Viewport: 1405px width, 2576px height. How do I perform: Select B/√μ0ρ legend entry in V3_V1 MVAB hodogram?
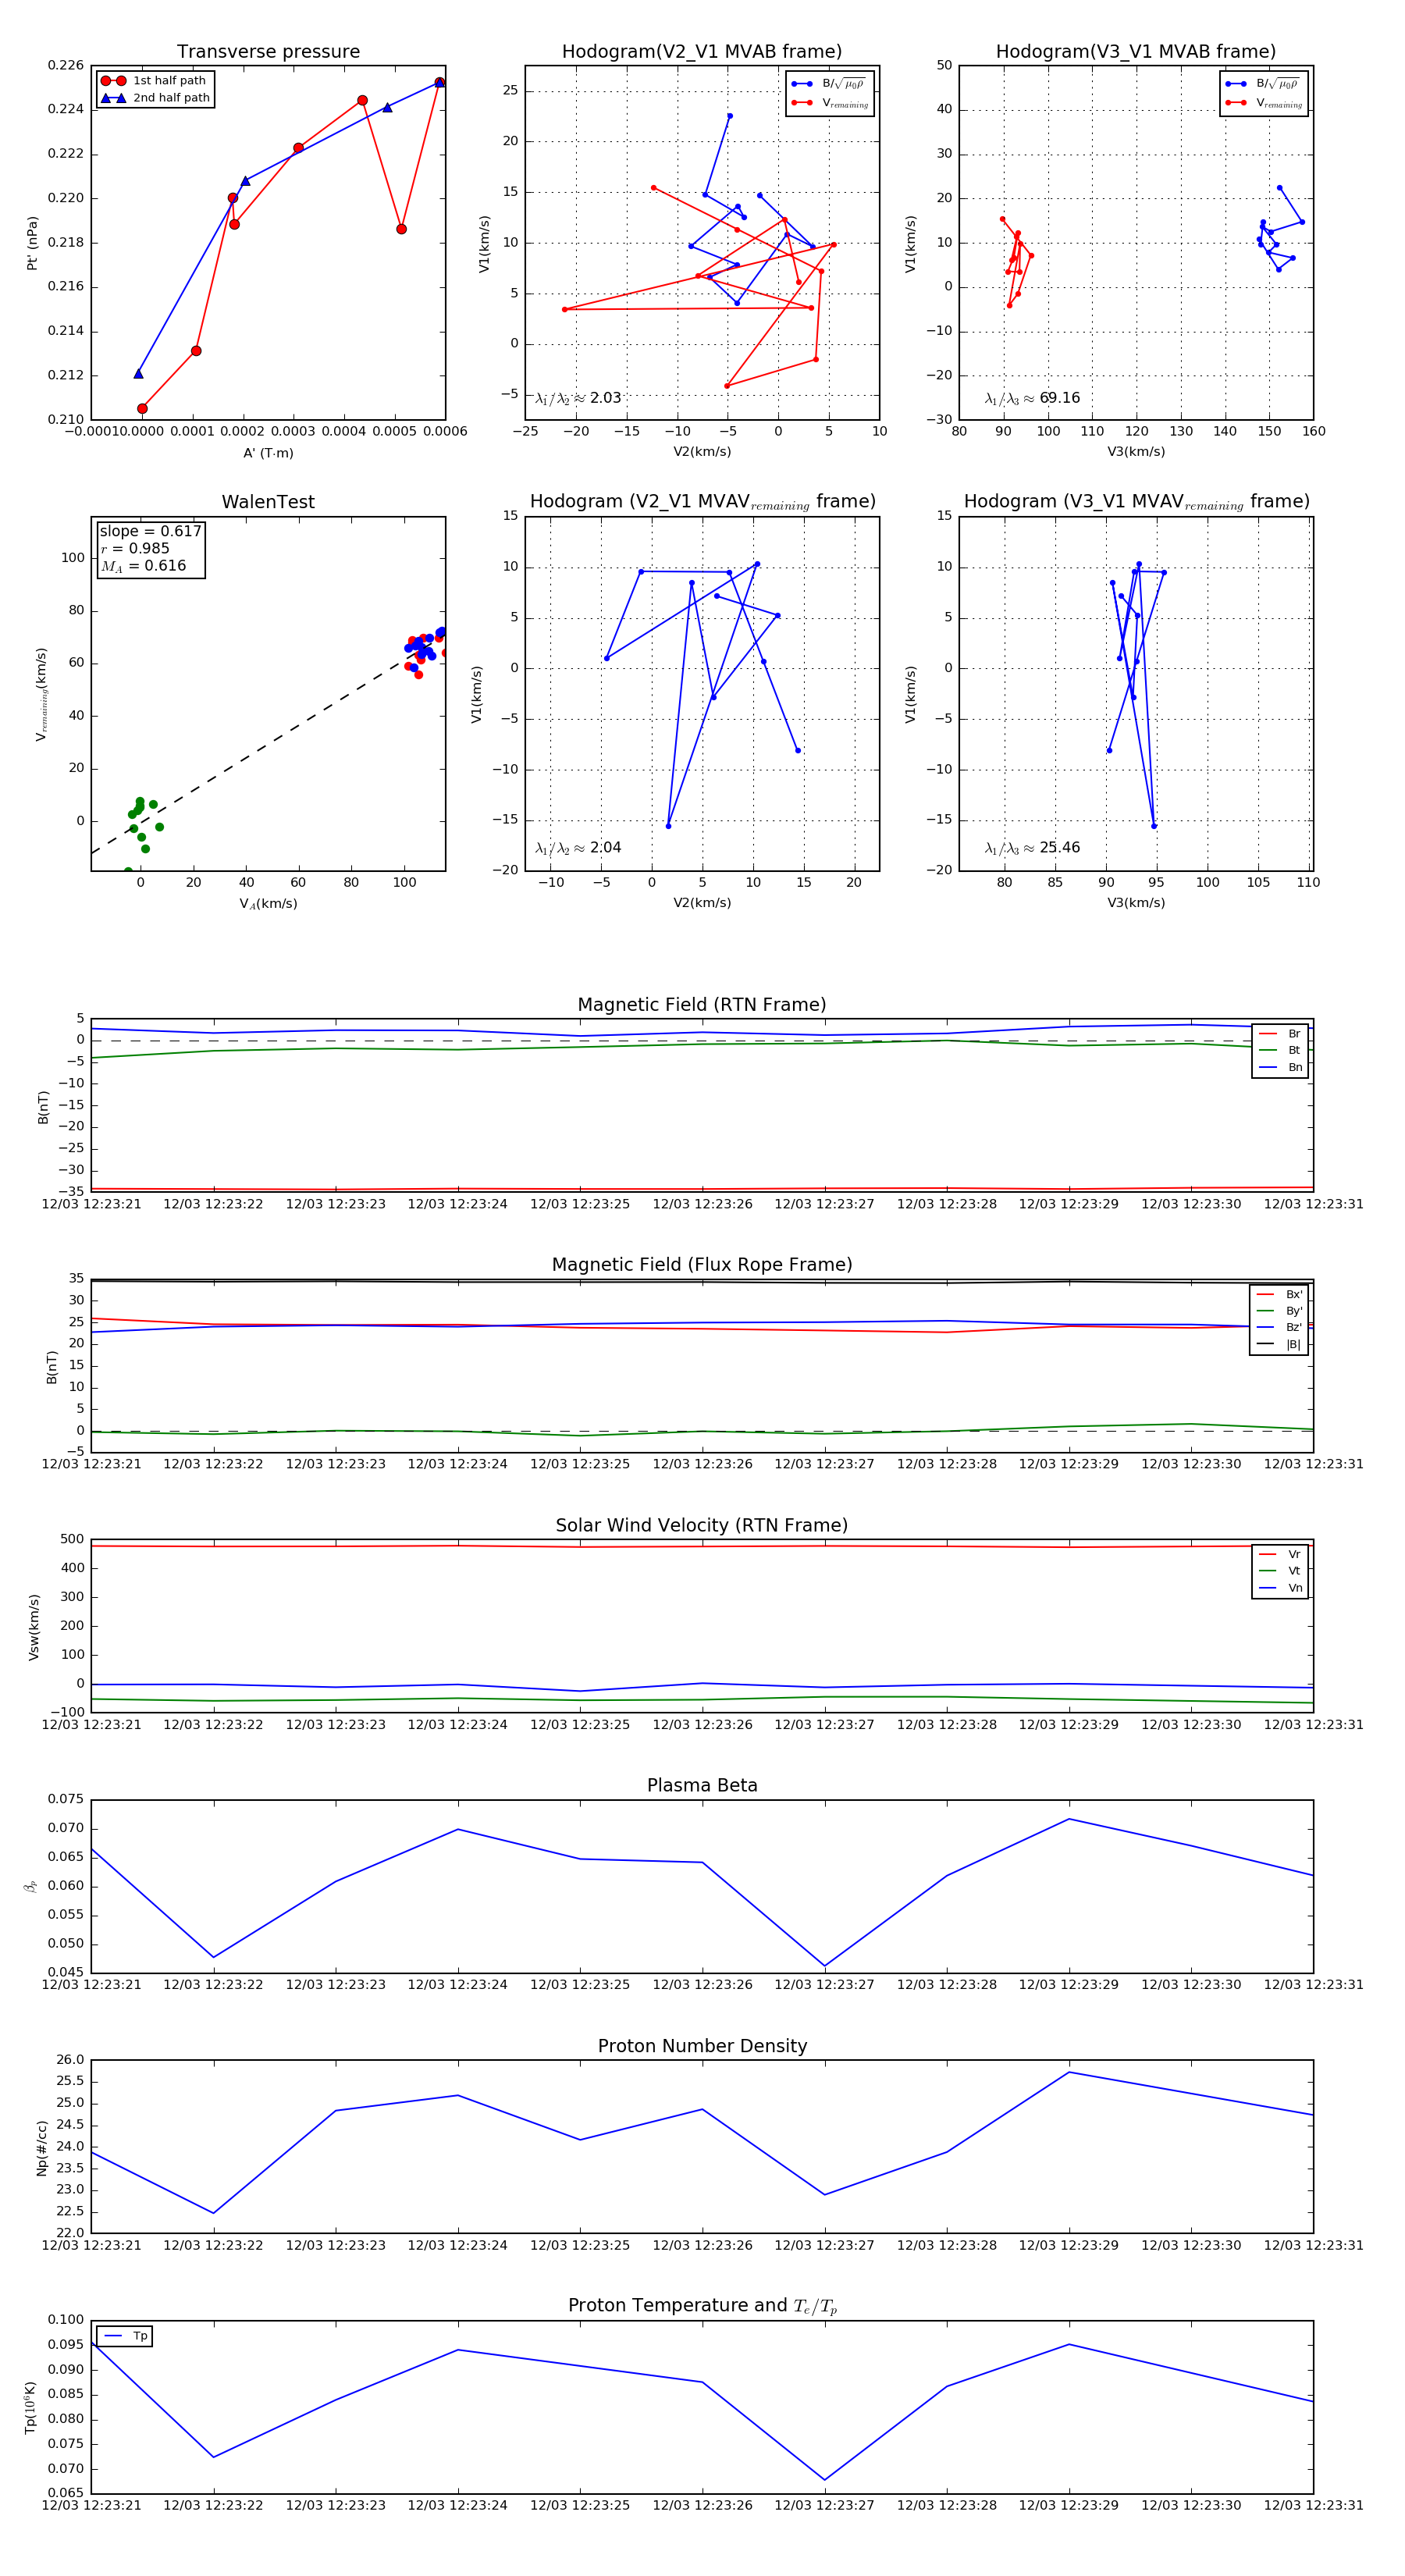click(x=1264, y=84)
